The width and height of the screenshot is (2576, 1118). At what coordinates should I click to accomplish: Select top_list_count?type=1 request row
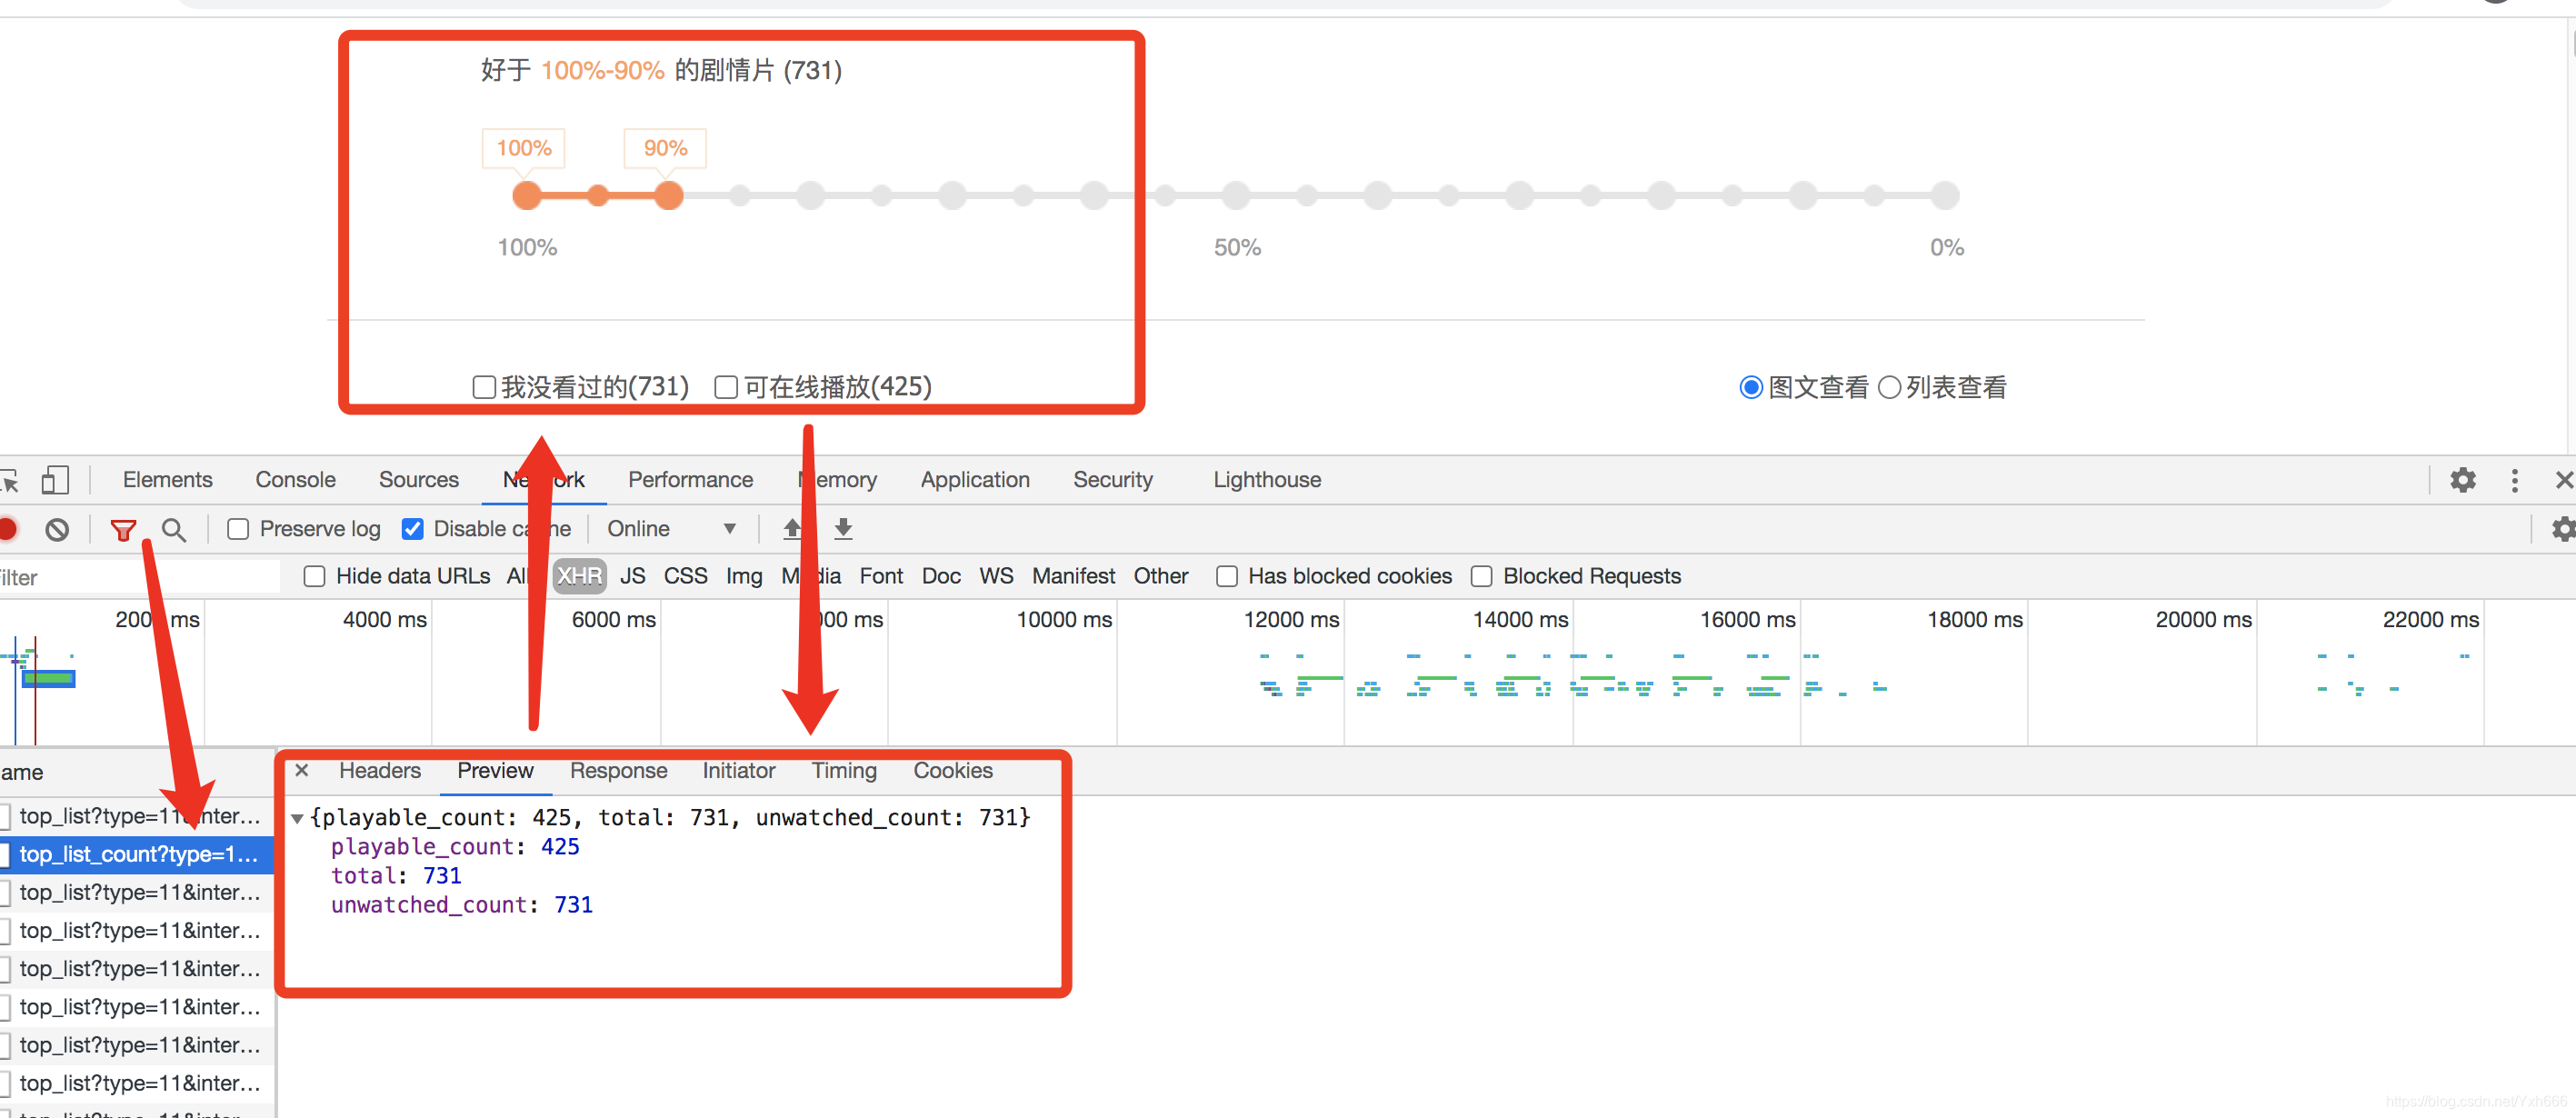click(x=137, y=855)
